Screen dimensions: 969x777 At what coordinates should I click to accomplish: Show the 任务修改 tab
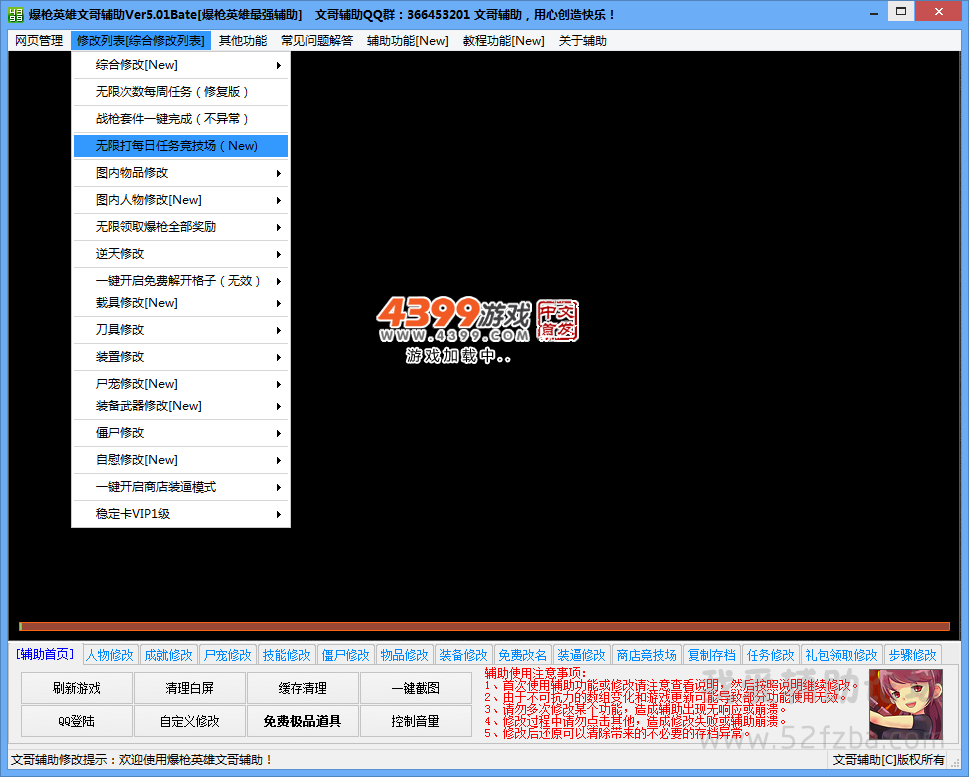pos(771,655)
